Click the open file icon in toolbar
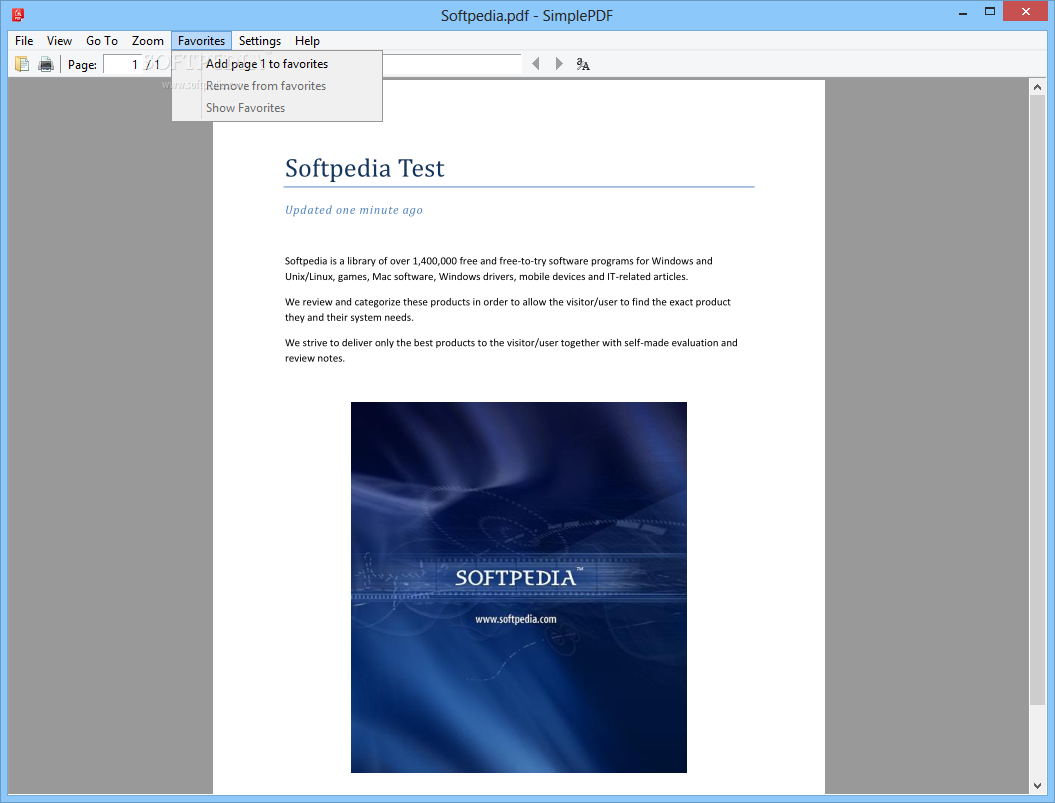 click(x=22, y=65)
